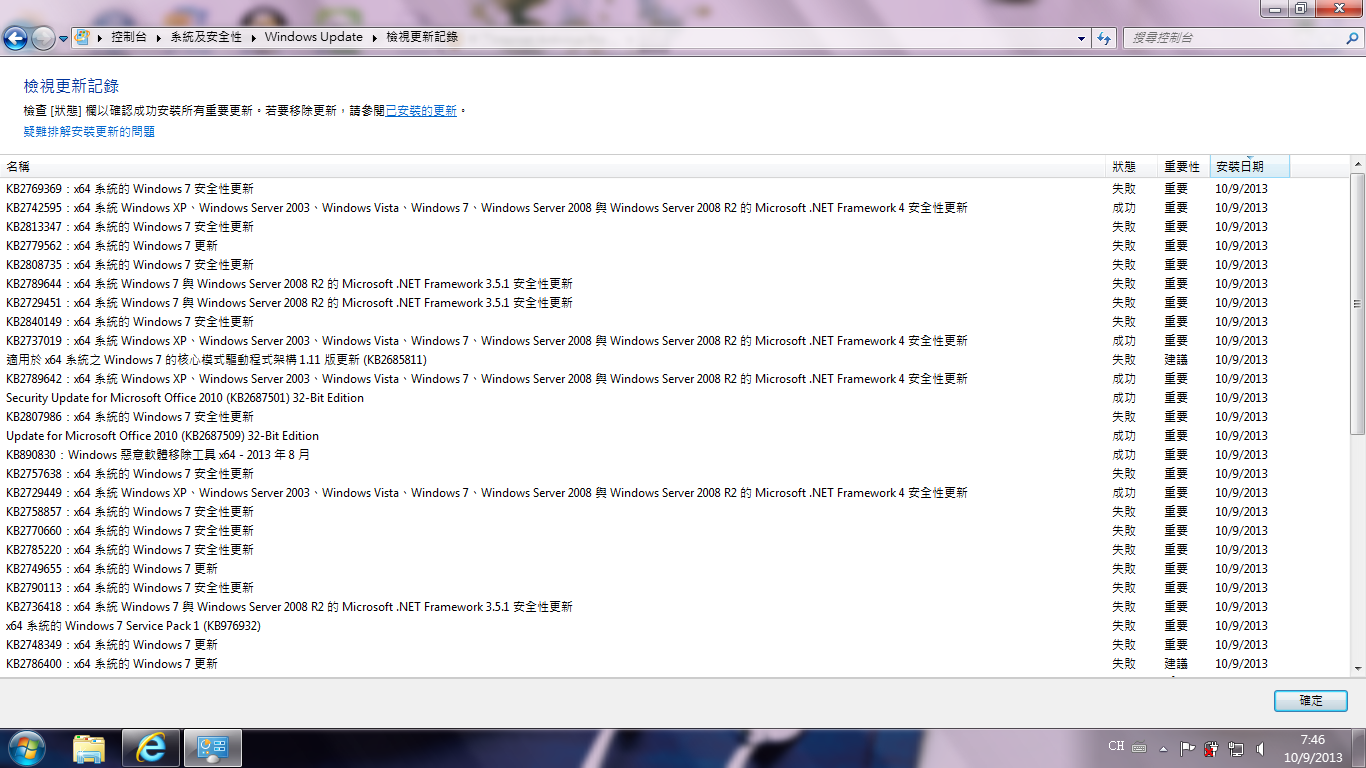Open the network tray icon
Viewport: 1366px width, 768px height.
[1236, 748]
